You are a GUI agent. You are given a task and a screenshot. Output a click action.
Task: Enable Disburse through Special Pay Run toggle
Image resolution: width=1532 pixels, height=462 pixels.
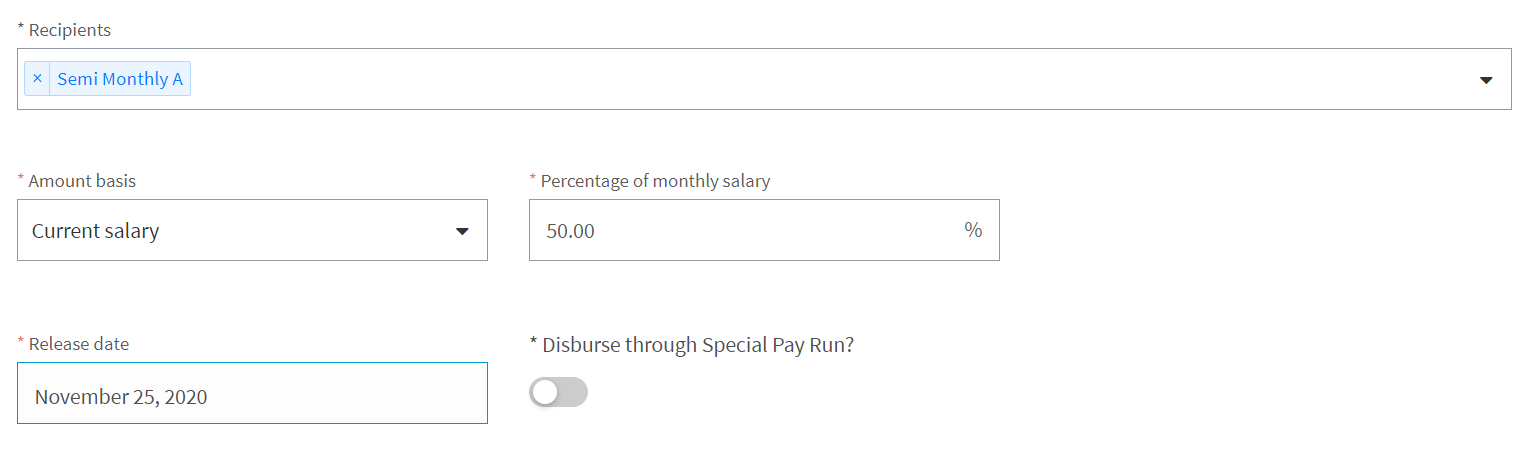(x=558, y=392)
